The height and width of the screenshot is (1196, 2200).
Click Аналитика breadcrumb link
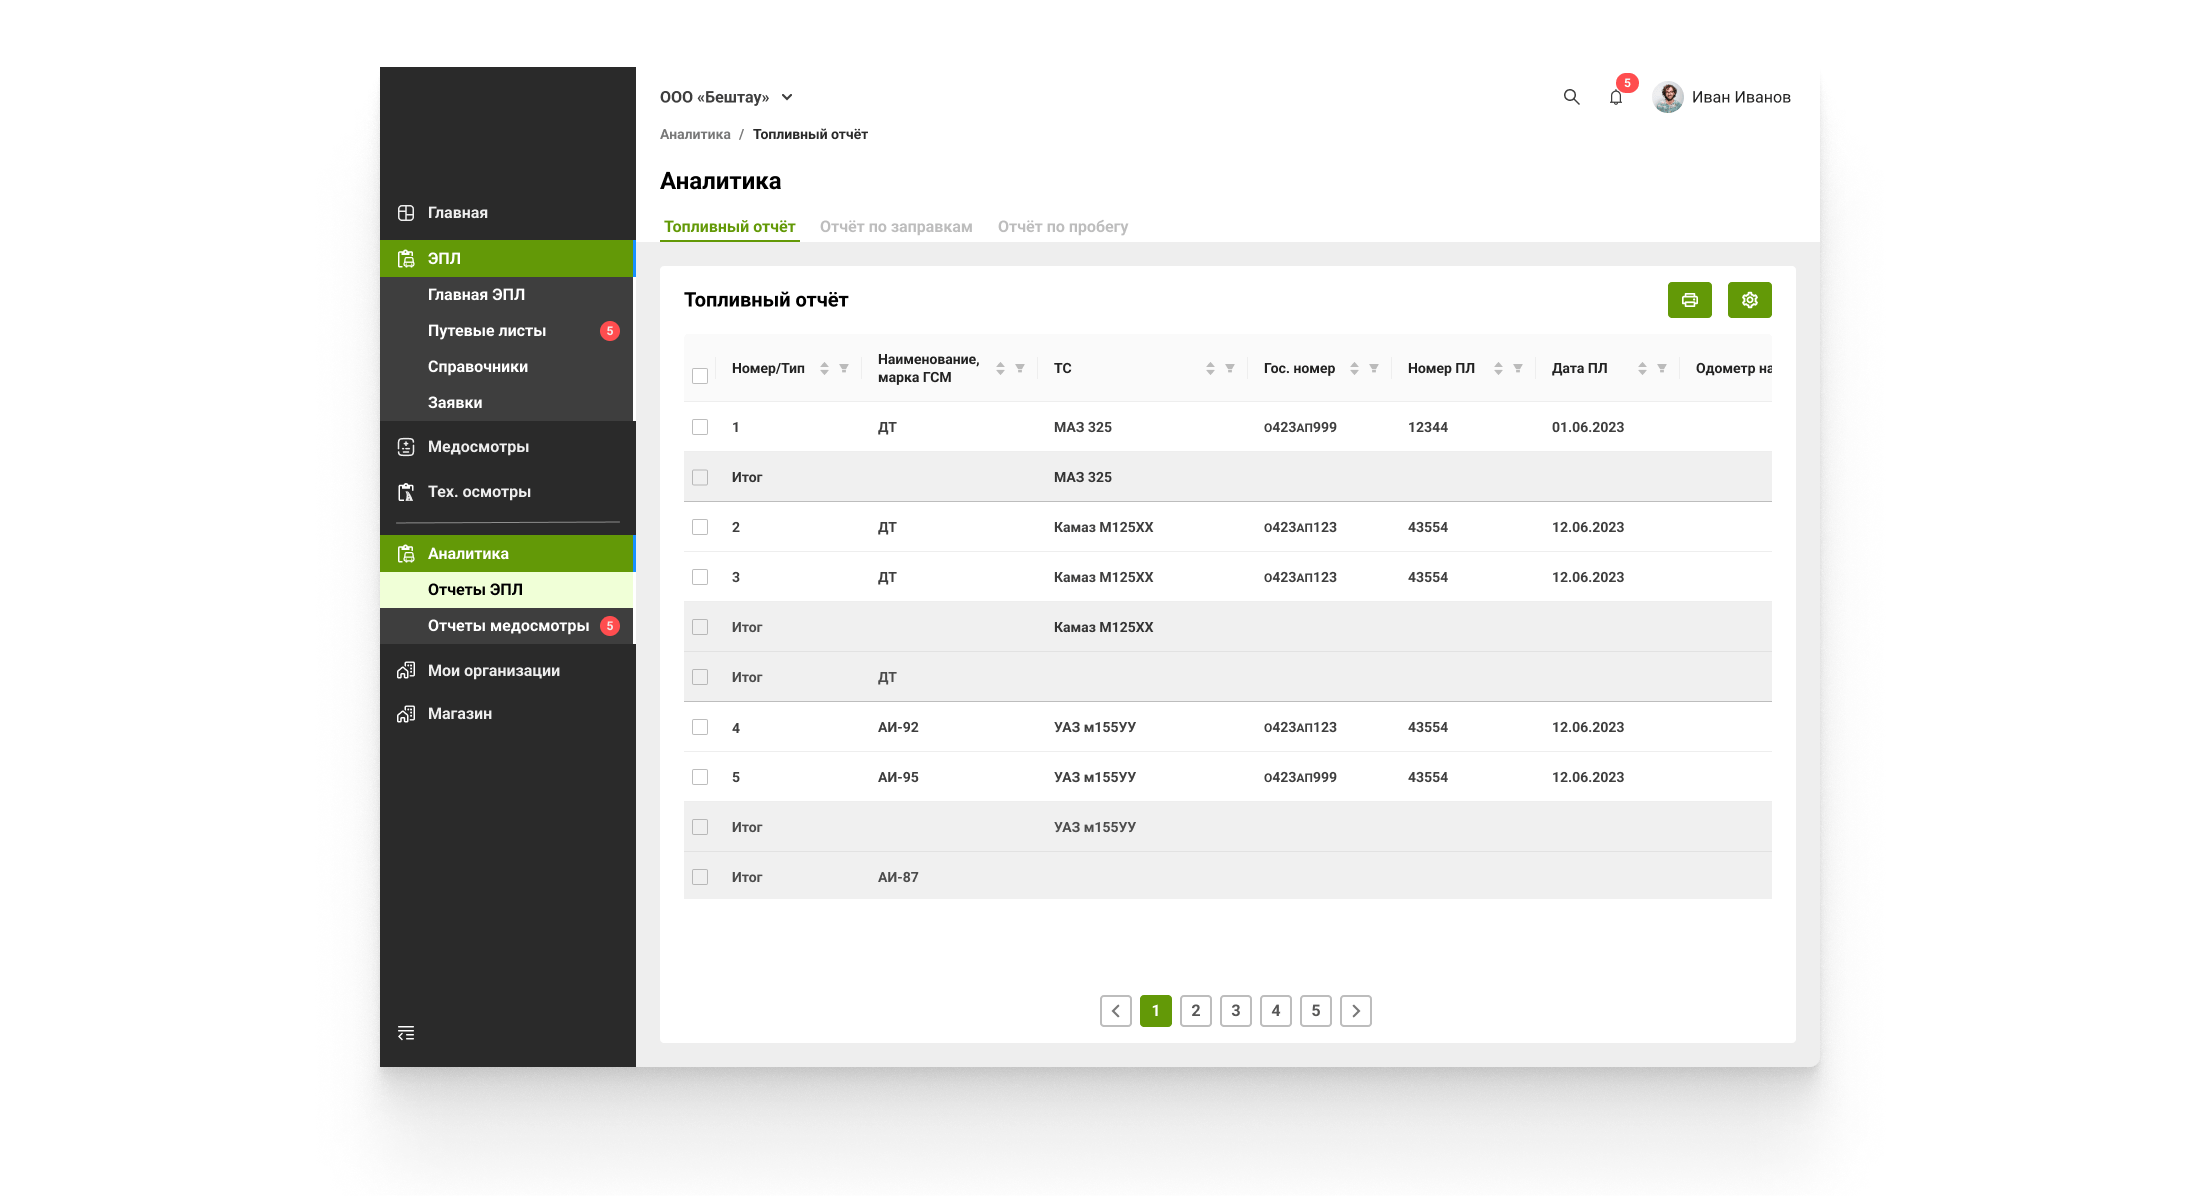pos(695,135)
